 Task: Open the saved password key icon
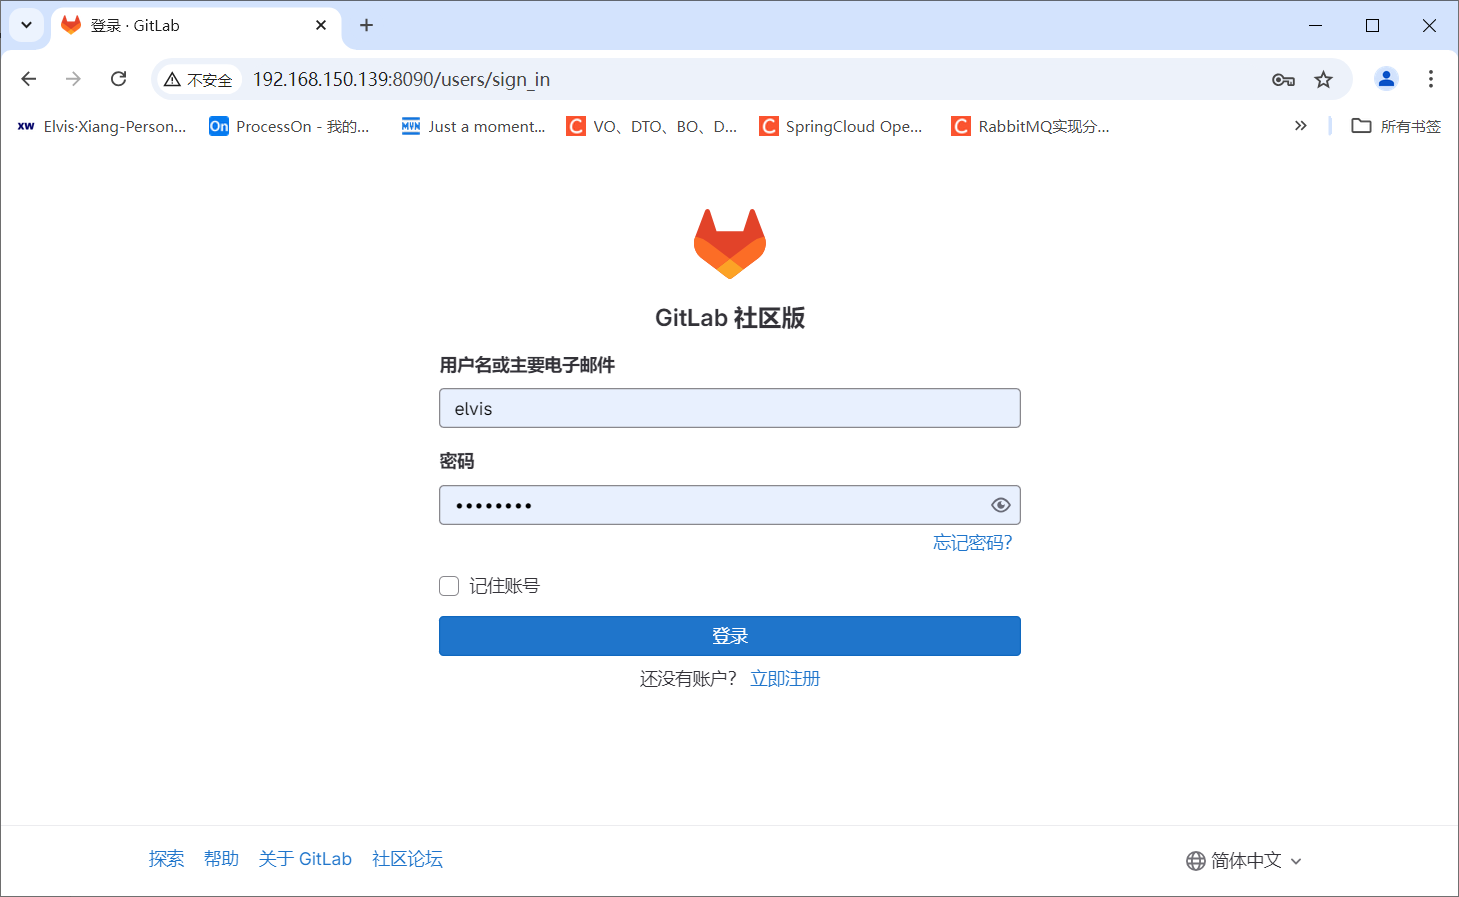pyautogui.click(x=1283, y=80)
